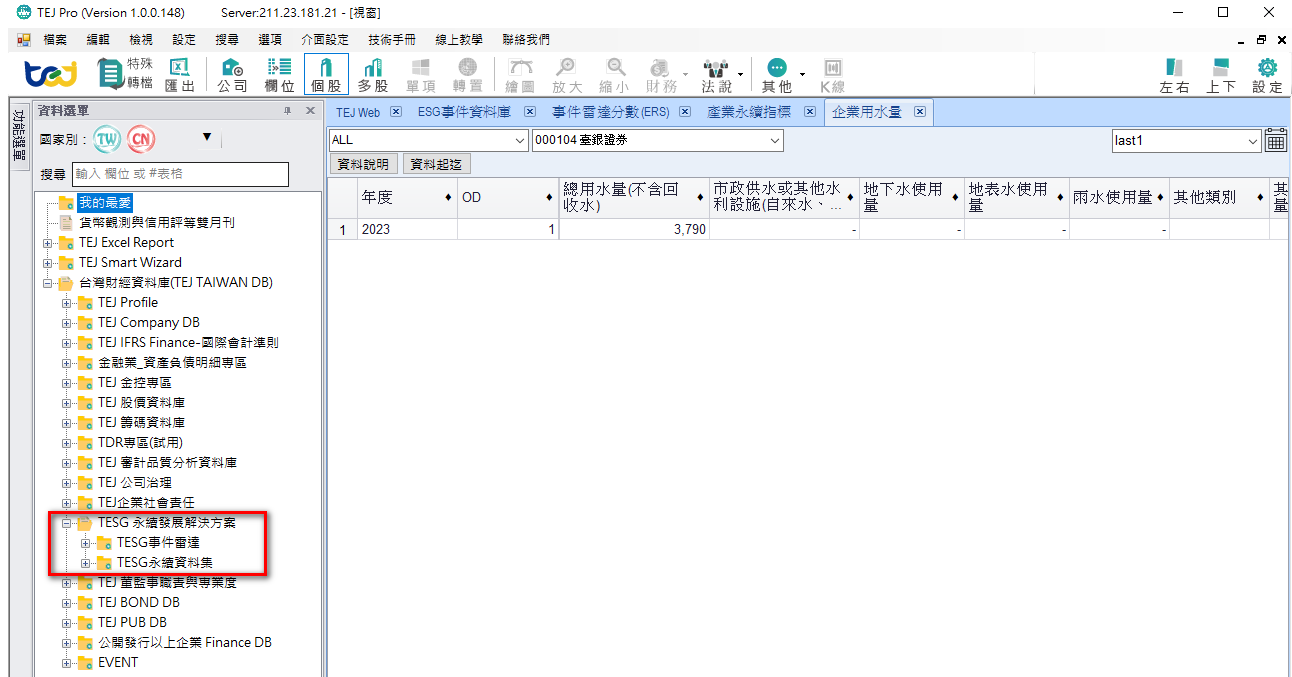Switch to the TEJ Web tab
The height and width of the screenshot is (677, 1292).
point(358,112)
